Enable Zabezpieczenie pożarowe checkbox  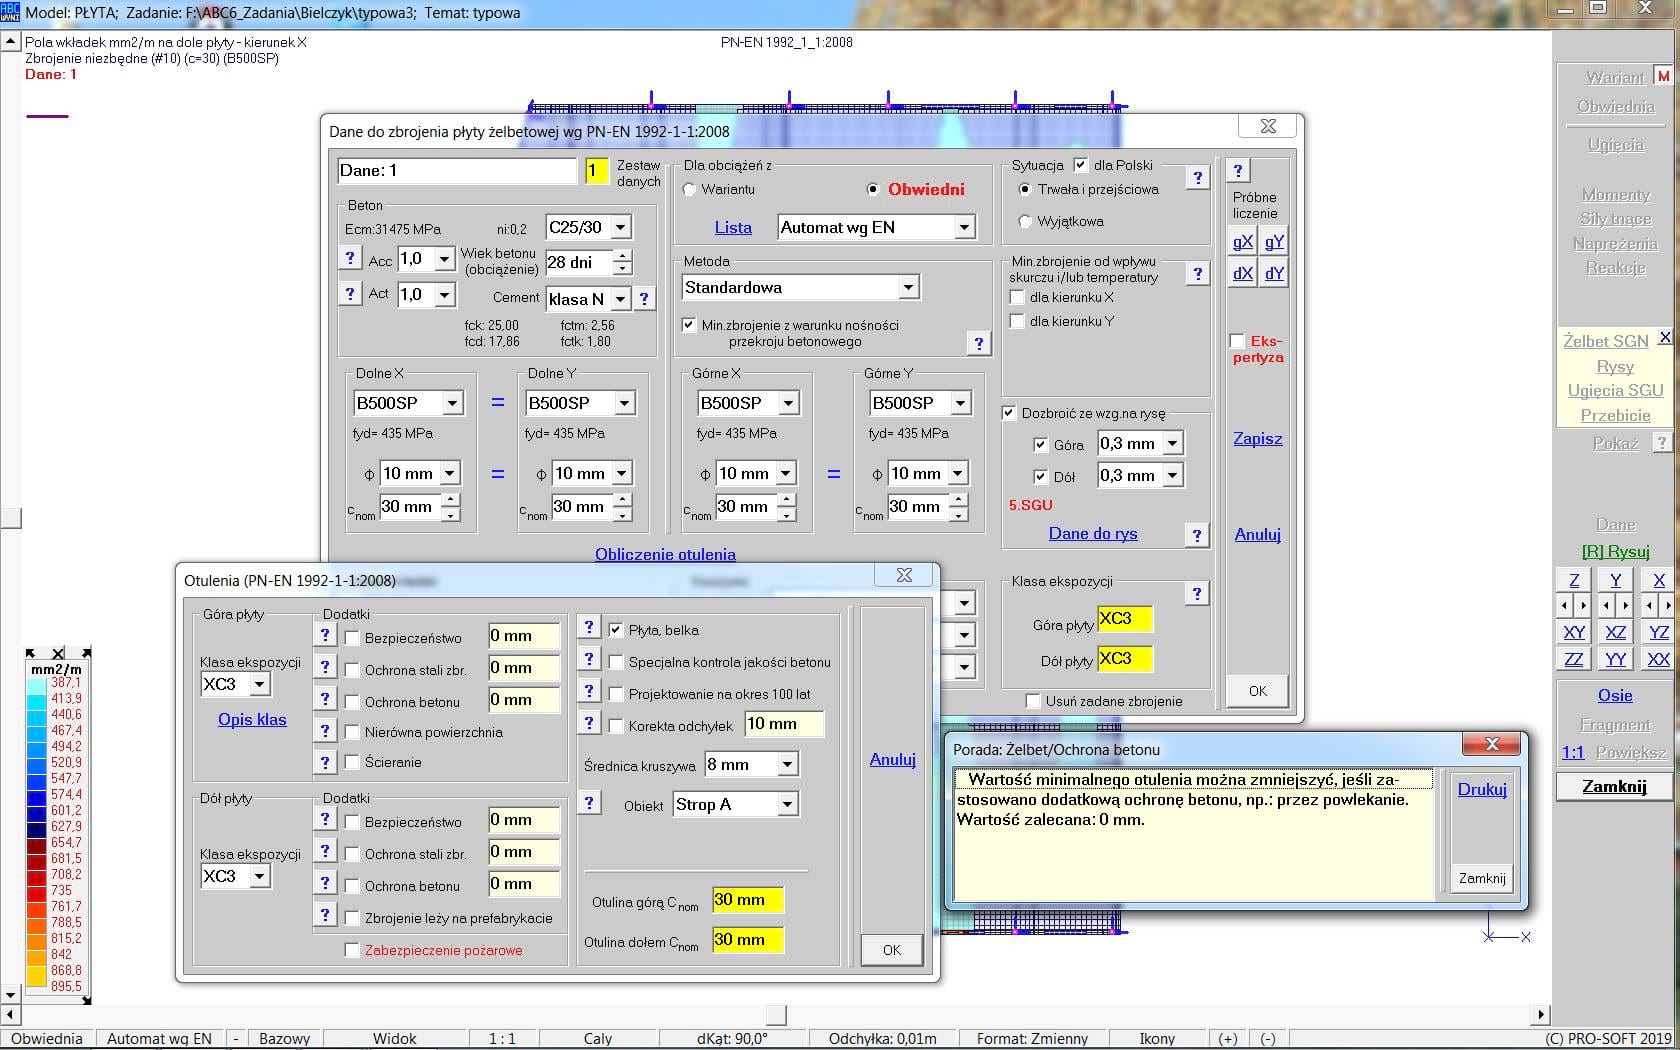352,950
